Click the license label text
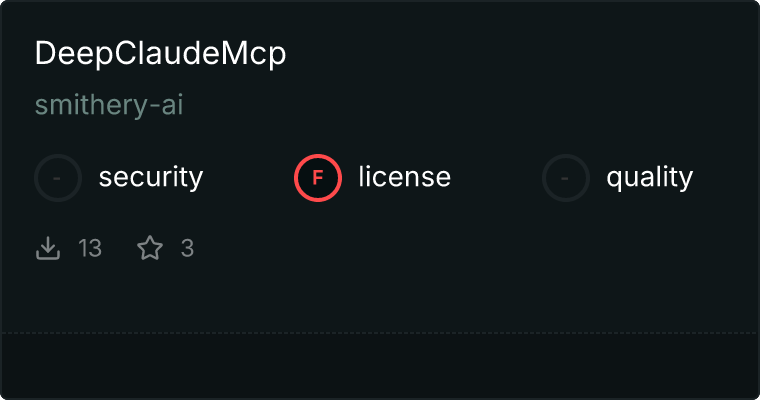This screenshot has height=400, width=760. [x=405, y=176]
